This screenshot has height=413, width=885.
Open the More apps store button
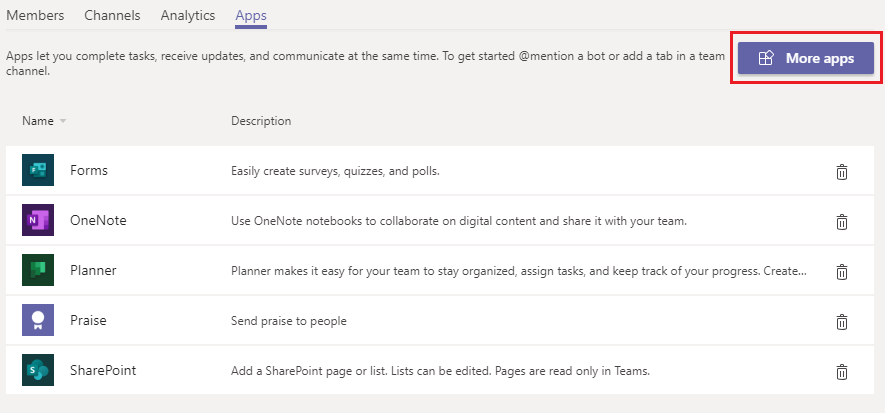[x=806, y=59]
